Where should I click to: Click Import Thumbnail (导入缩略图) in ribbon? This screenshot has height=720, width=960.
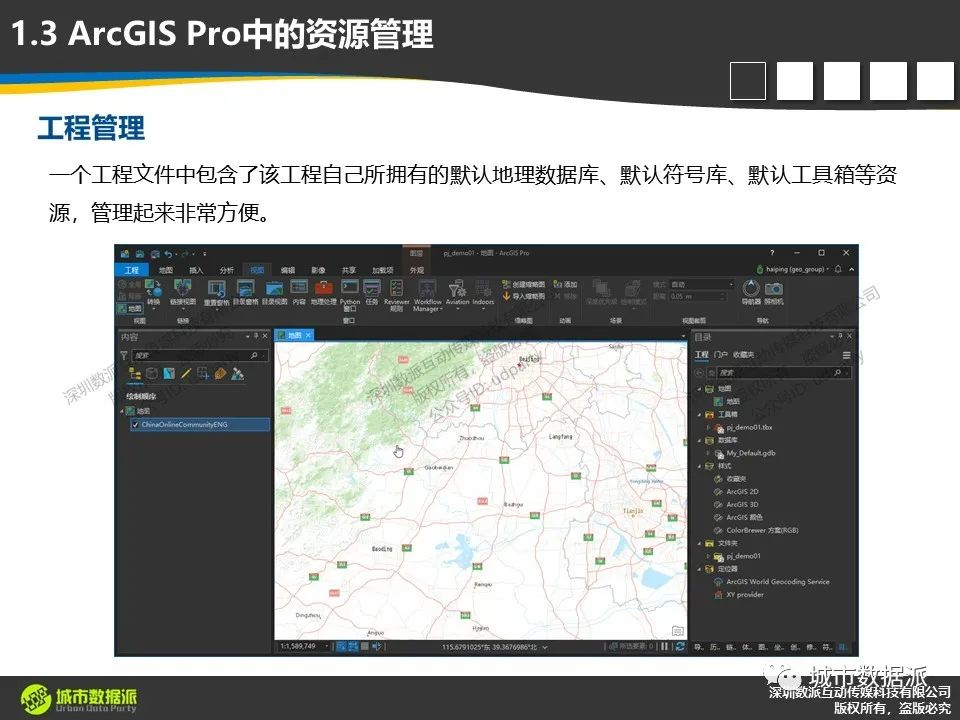[523, 296]
